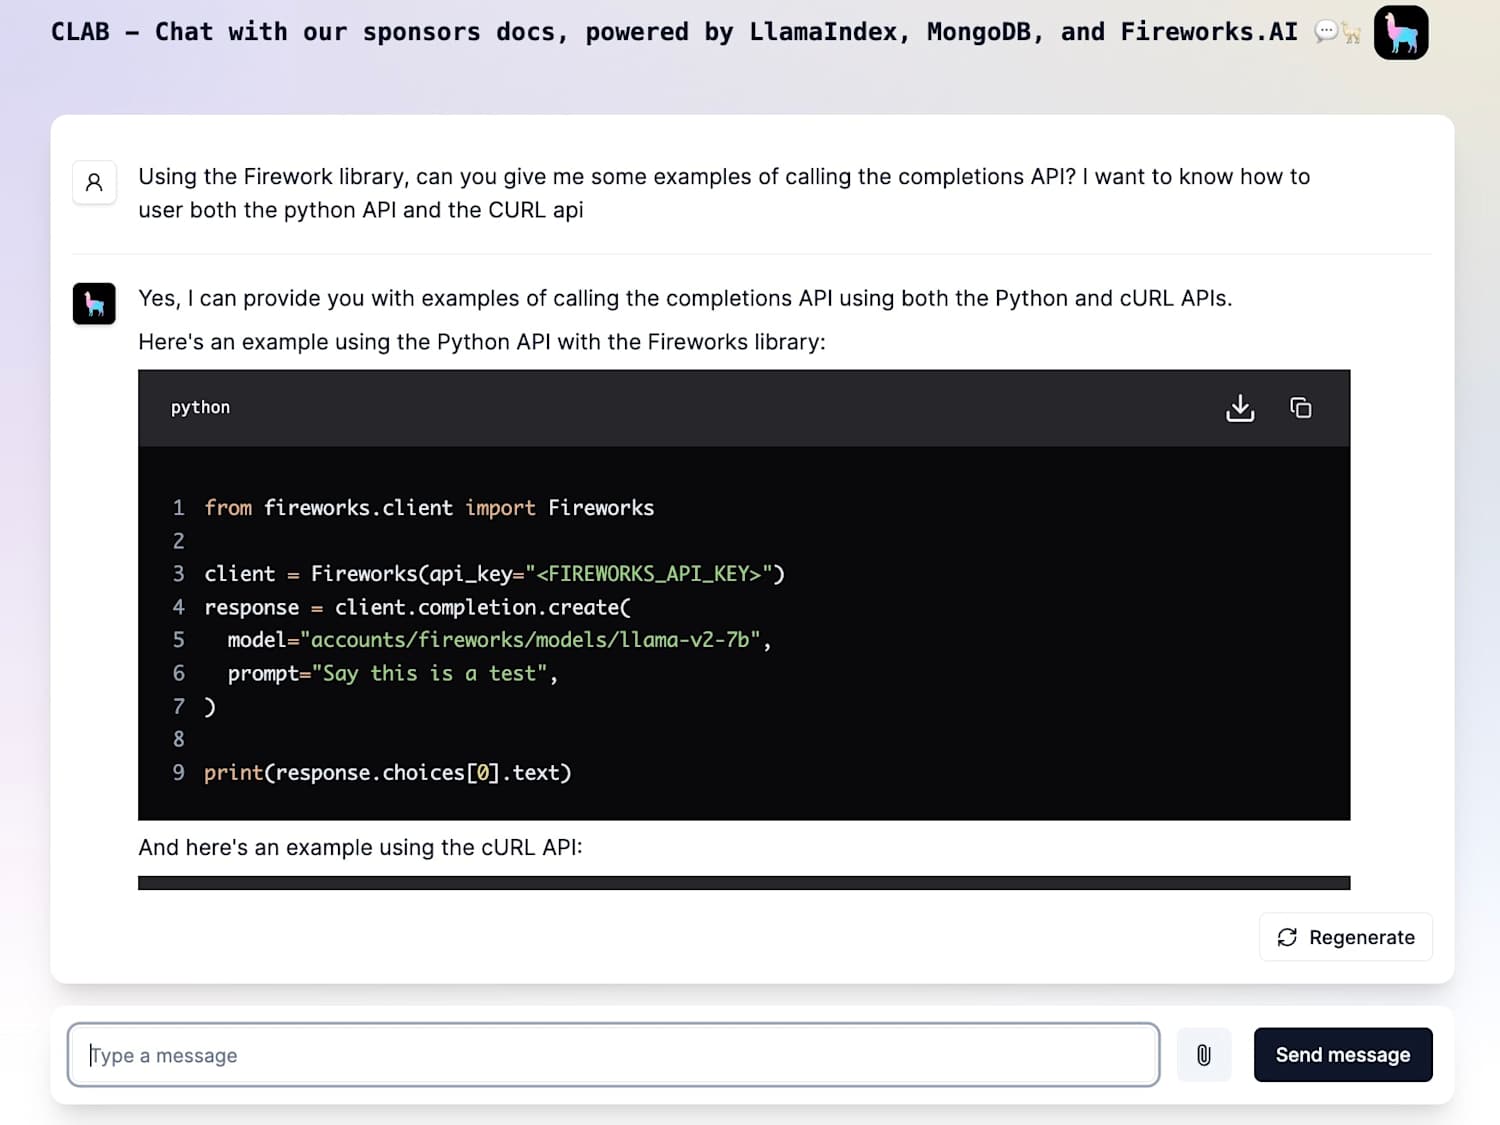This screenshot has width=1500, height=1125.
Task: Click 'And here's an example using the cURL API:'
Action: pos(360,847)
